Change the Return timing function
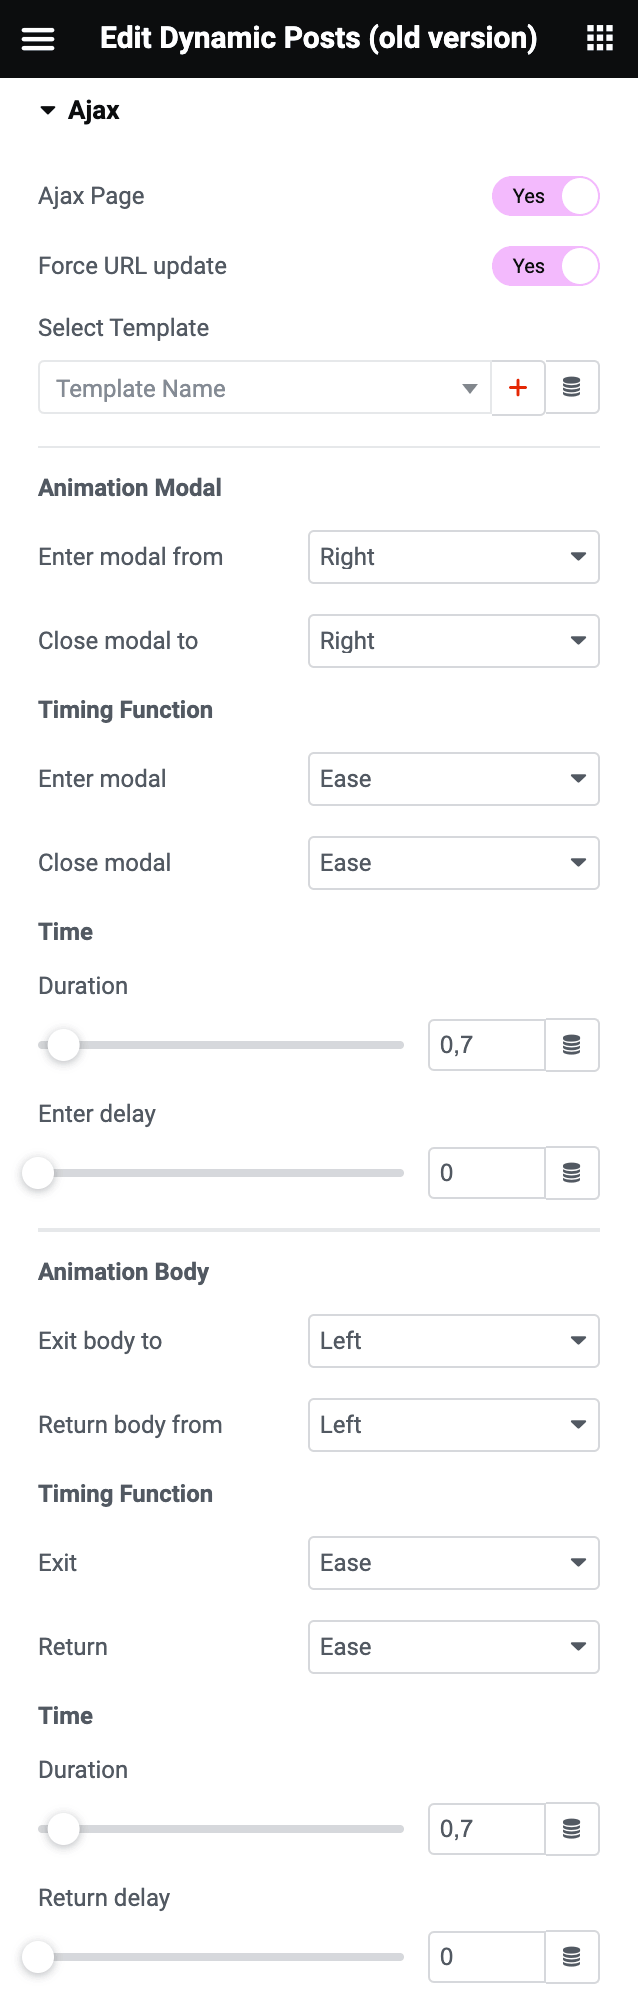The height and width of the screenshot is (2010, 638). pyautogui.click(x=453, y=1647)
